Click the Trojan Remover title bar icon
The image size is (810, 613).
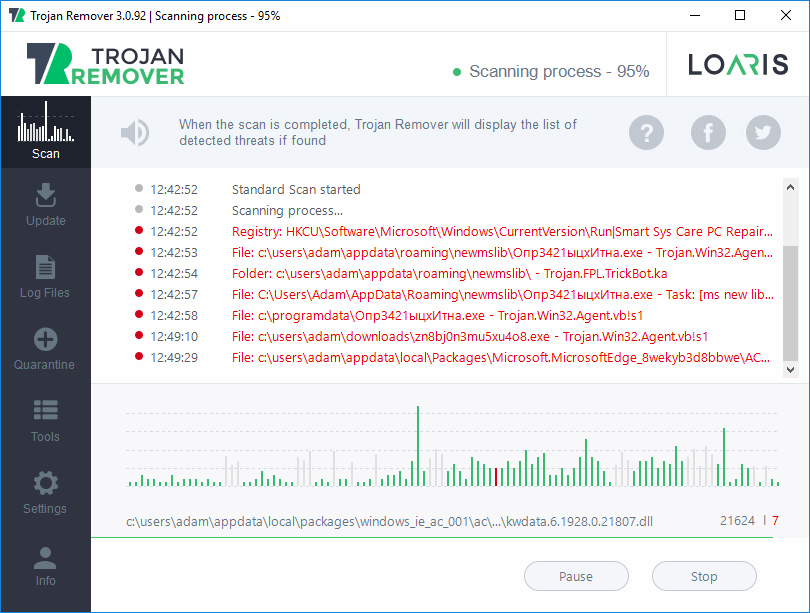(x=17, y=15)
